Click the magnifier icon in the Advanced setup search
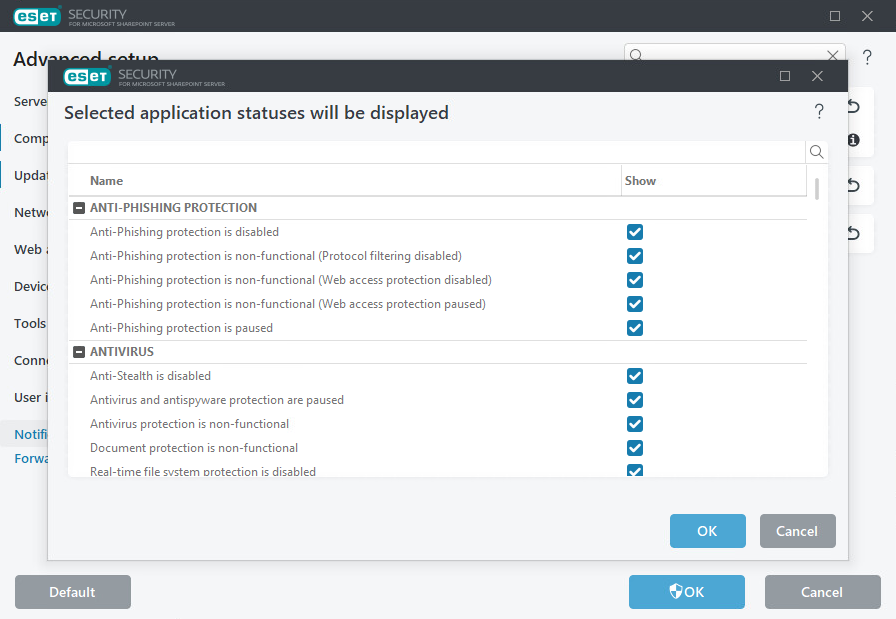This screenshot has height=619, width=896. tap(636, 56)
